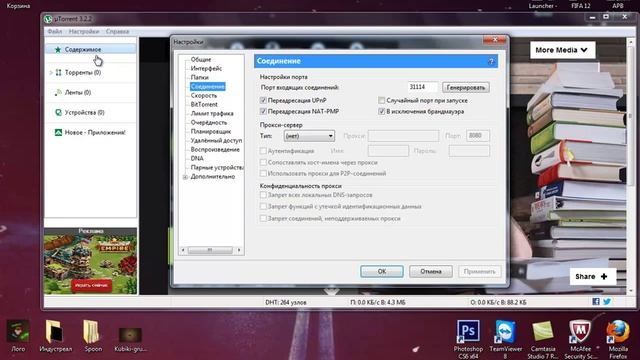Check Сопоставлять хост-имена через прокси
This screenshot has width=640, height=360.
click(263, 162)
